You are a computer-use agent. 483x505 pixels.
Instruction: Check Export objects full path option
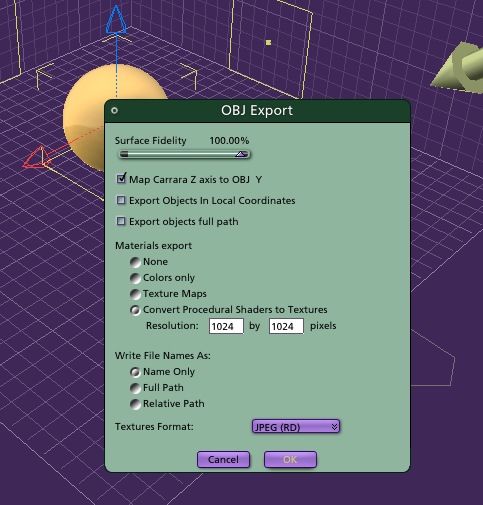click(x=121, y=221)
